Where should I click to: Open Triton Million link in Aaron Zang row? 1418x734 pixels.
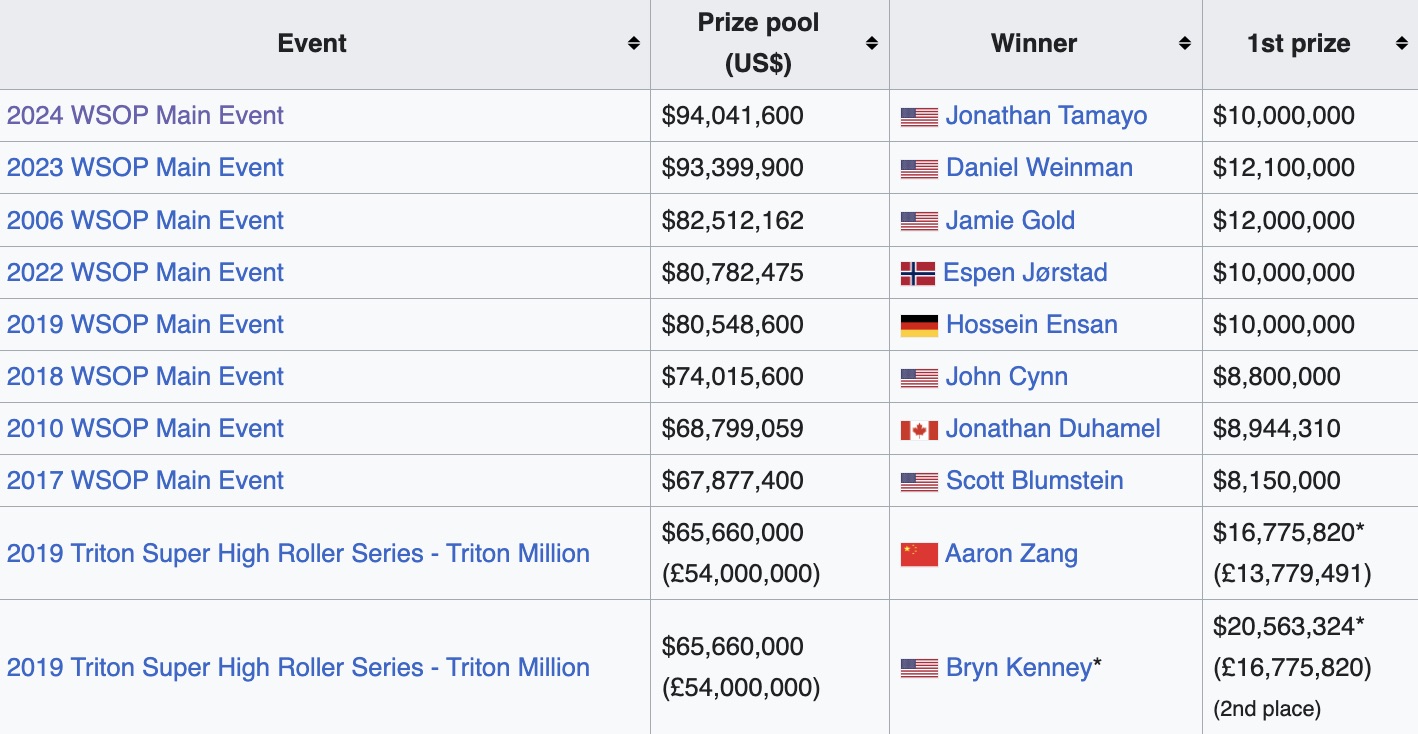298,554
